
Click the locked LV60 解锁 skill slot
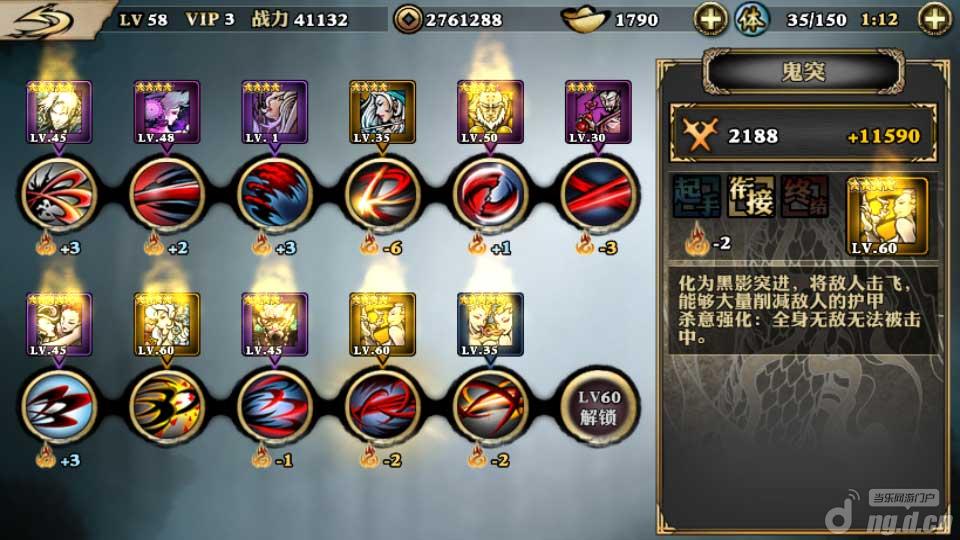point(598,406)
